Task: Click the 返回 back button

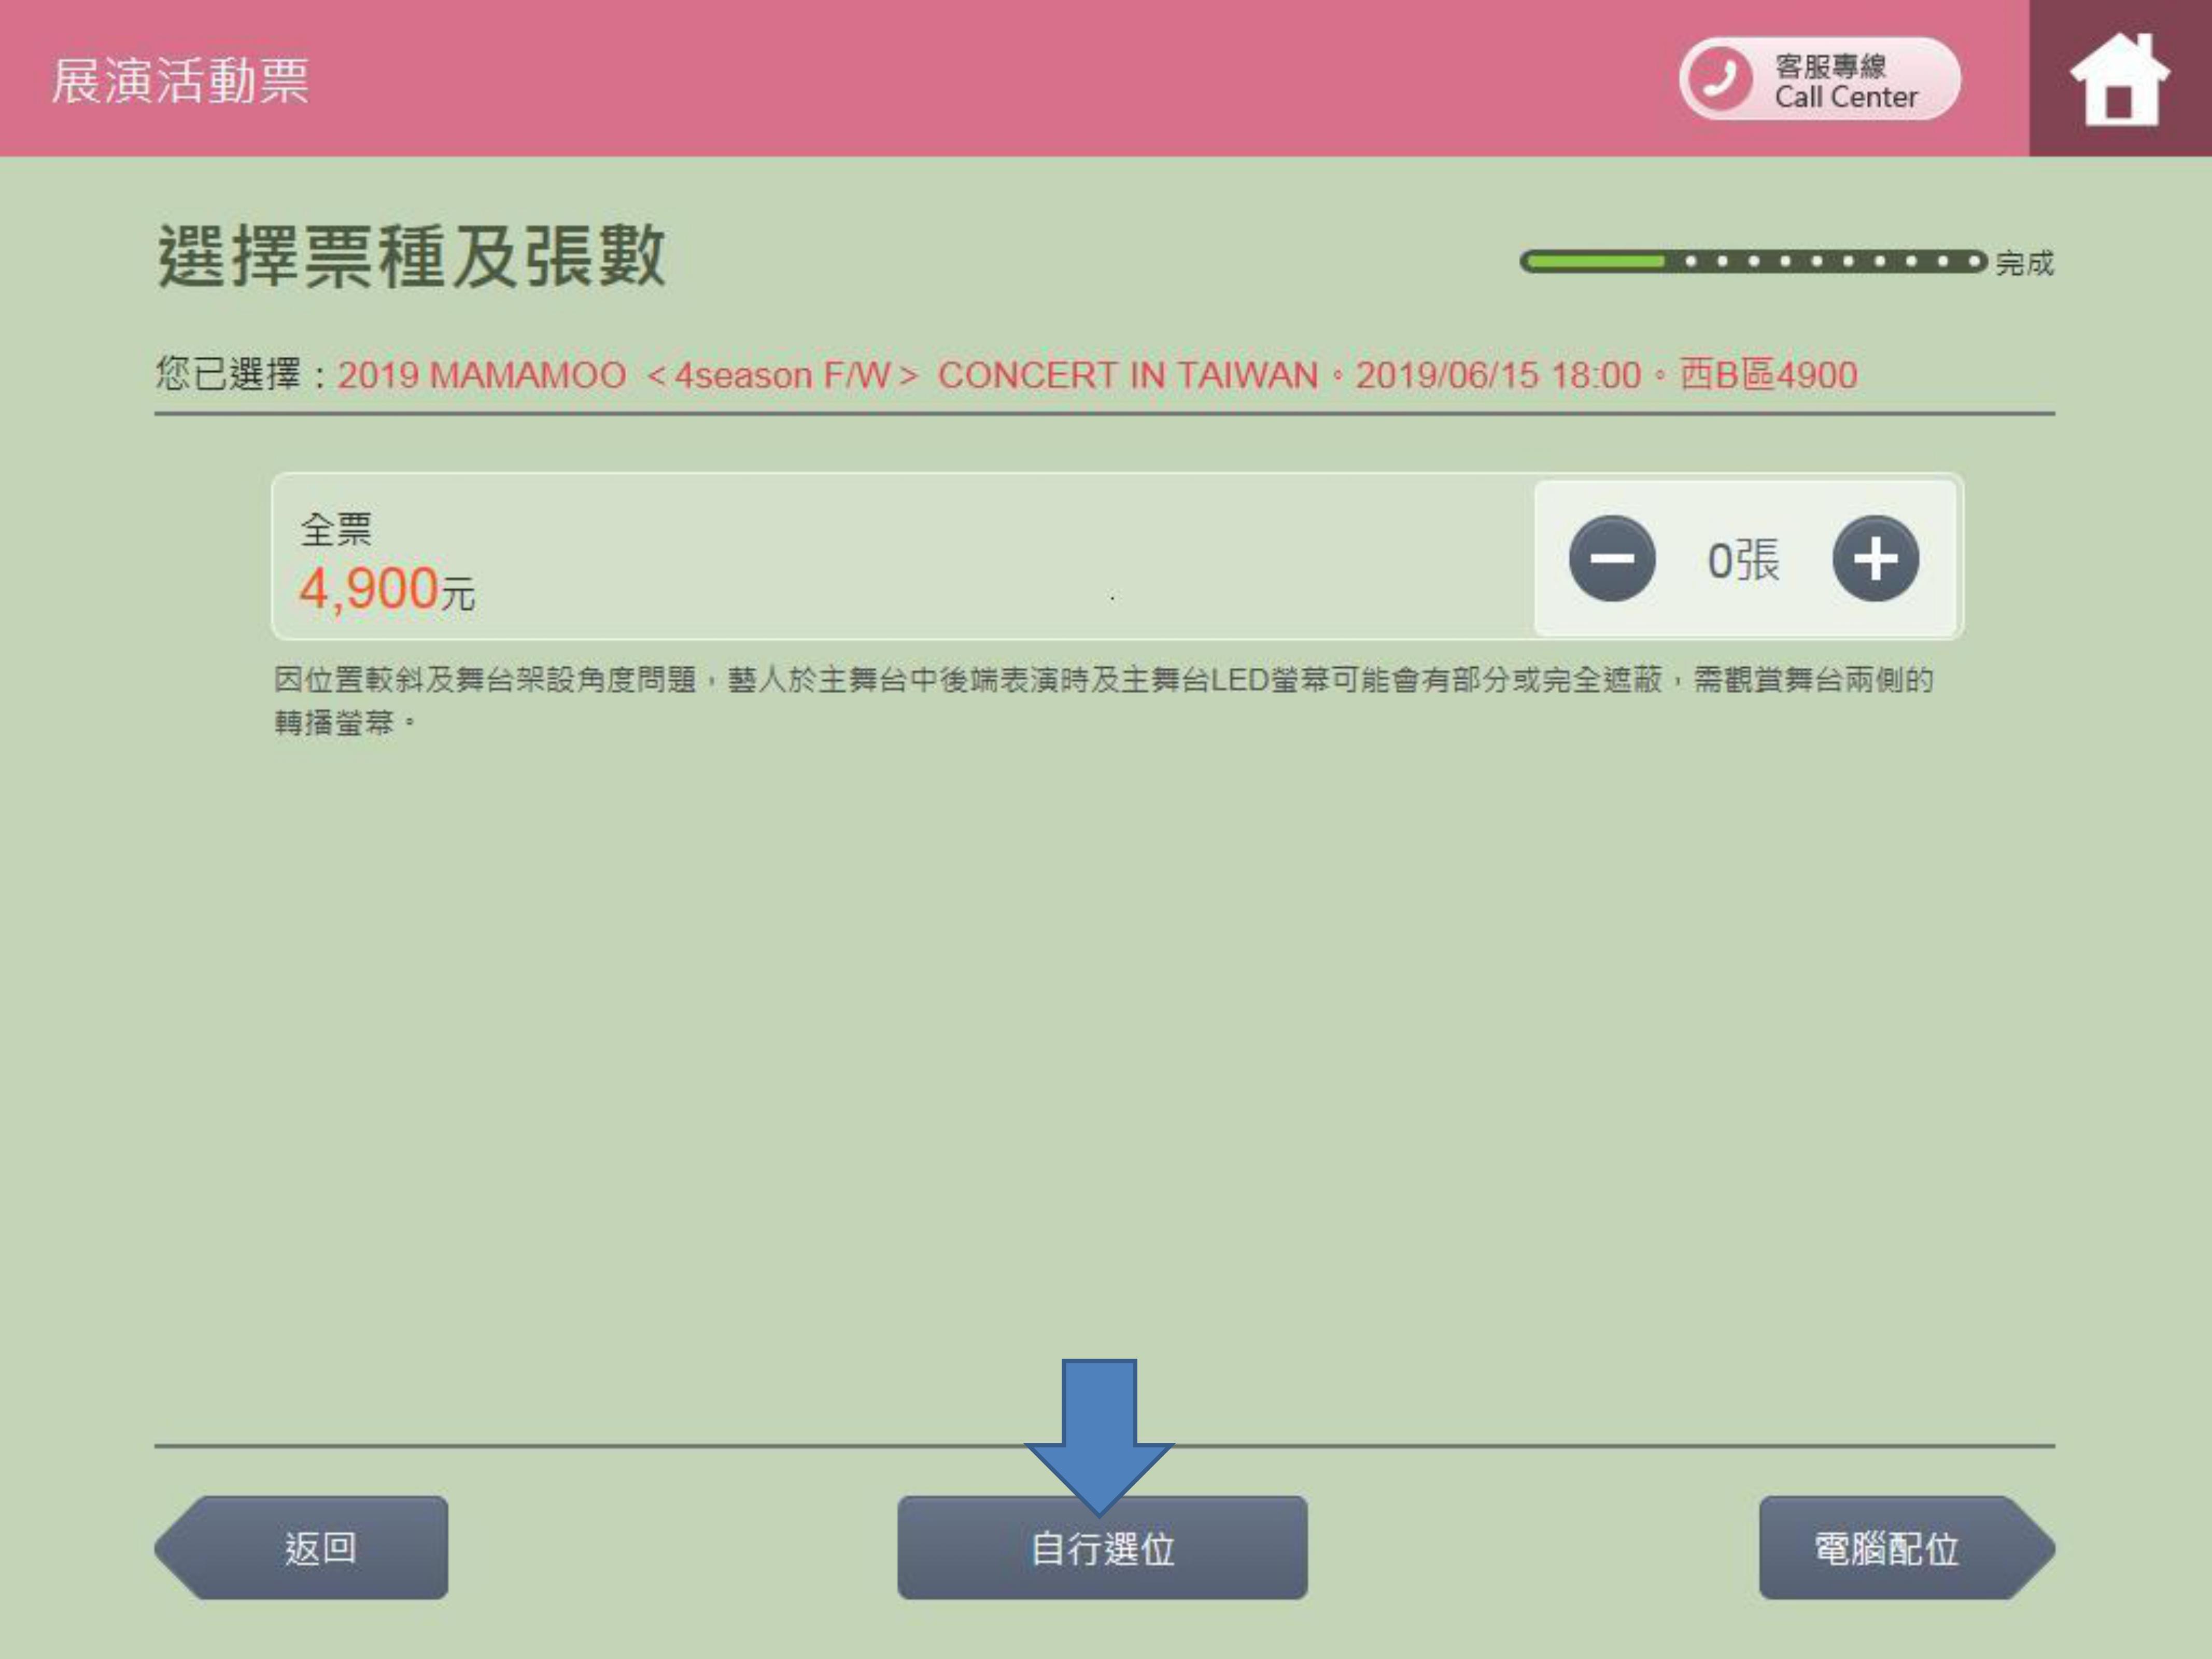Action: click(302, 1547)
